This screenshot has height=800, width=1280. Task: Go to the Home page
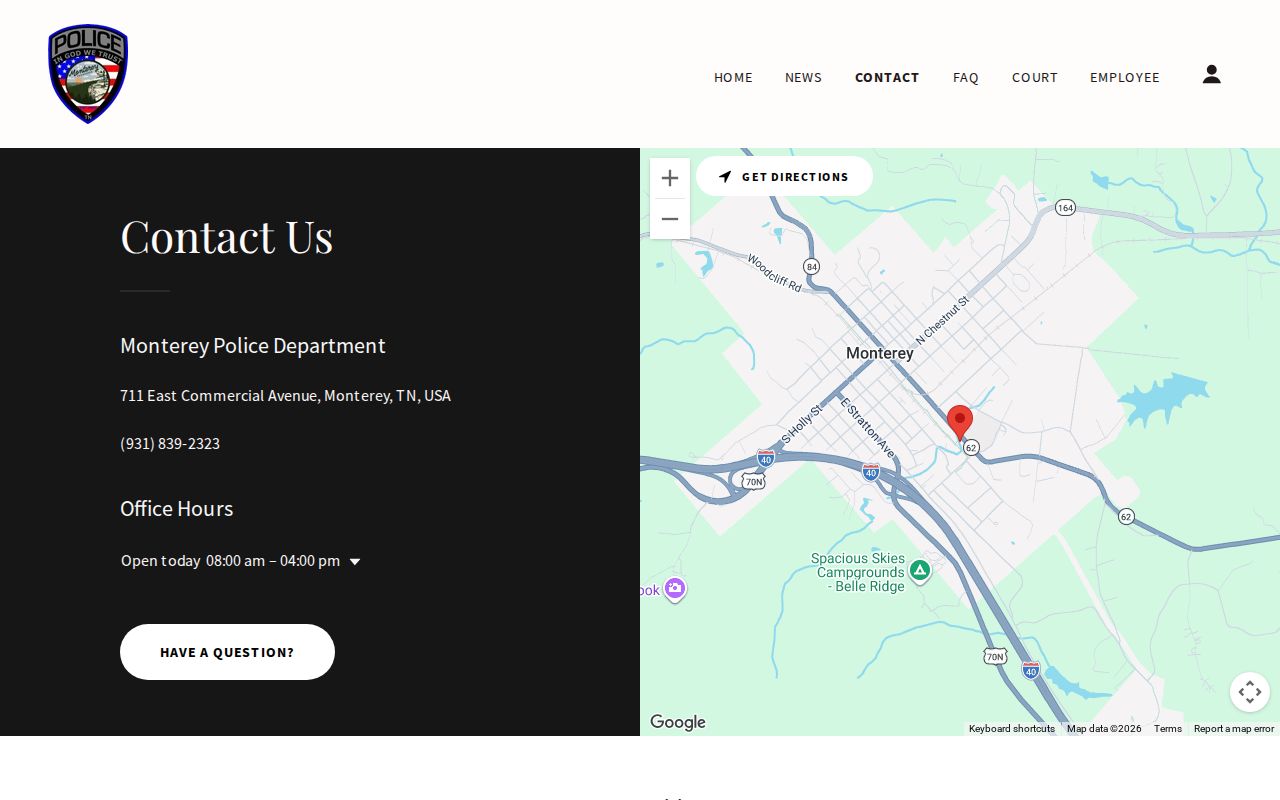[733, 77]
